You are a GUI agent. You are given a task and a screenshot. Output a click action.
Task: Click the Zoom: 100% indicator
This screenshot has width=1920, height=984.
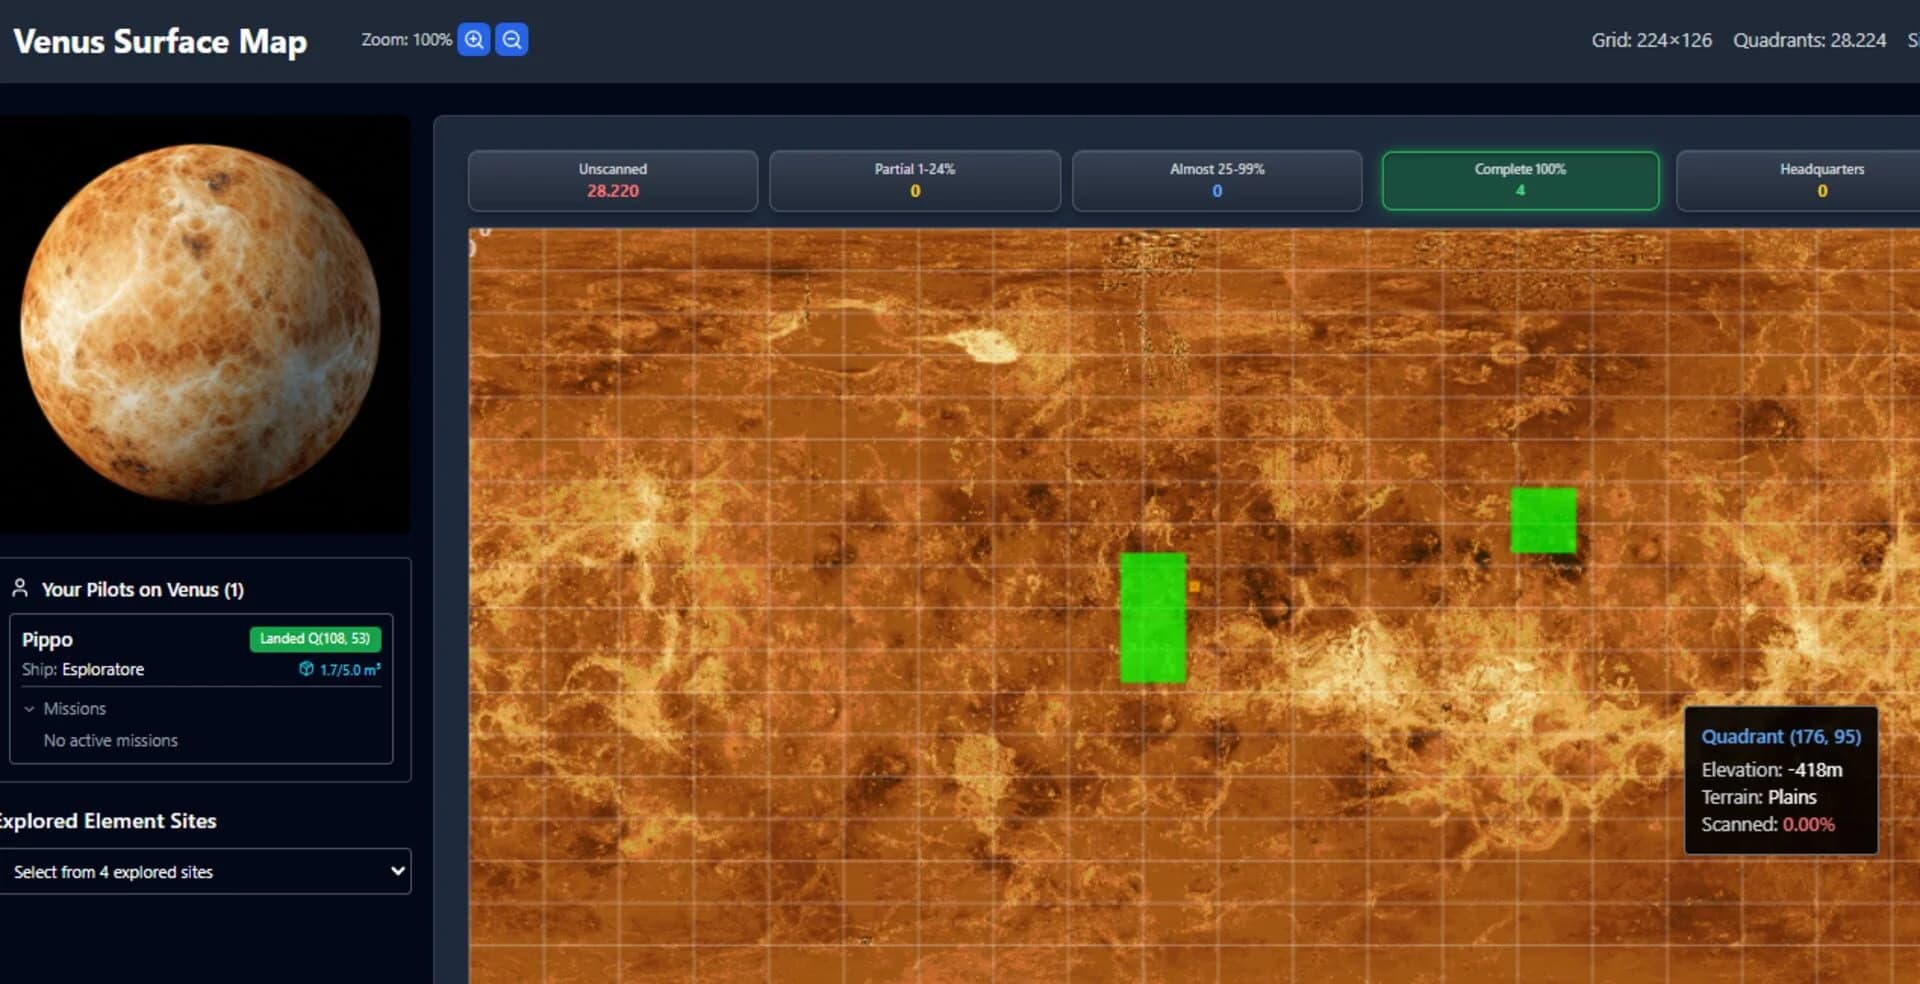(404, 40)
